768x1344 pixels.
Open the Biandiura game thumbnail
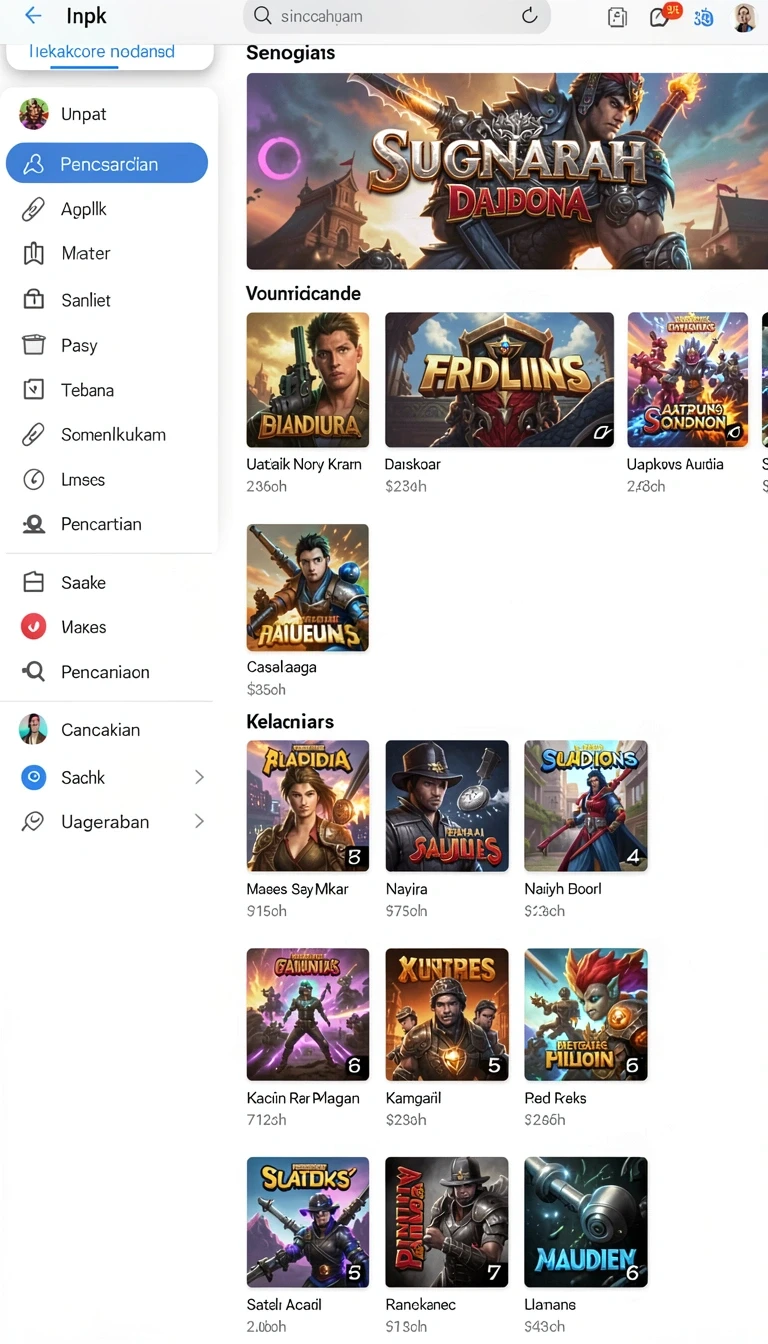(308, 380)
